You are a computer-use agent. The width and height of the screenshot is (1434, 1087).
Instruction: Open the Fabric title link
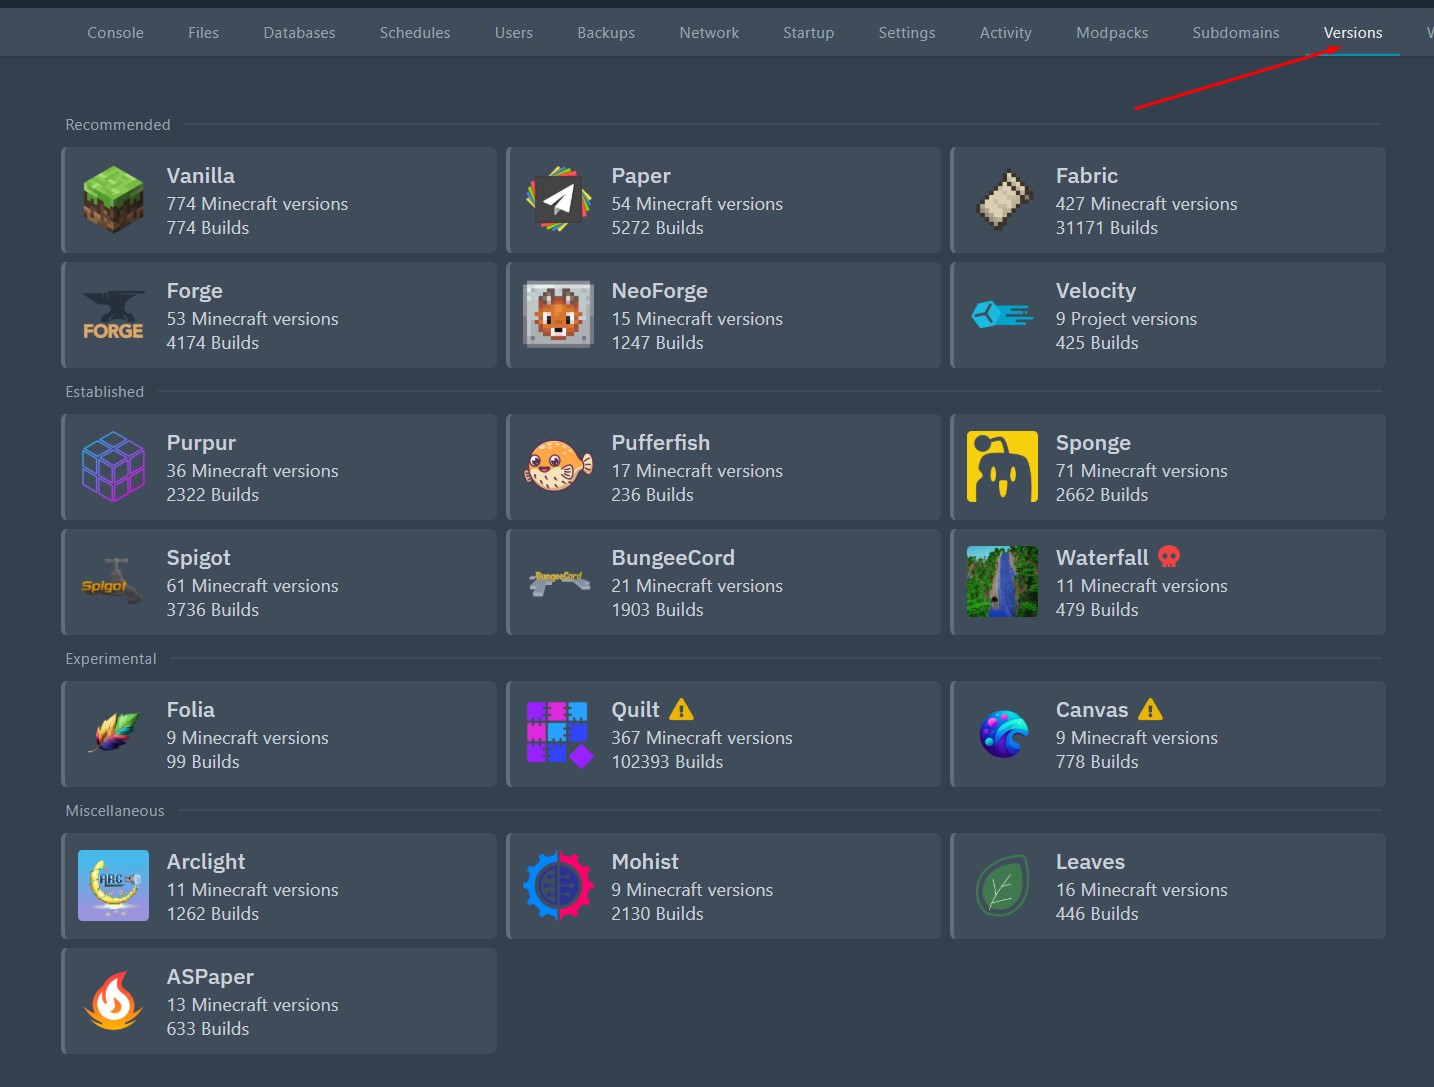[1087, 176]
